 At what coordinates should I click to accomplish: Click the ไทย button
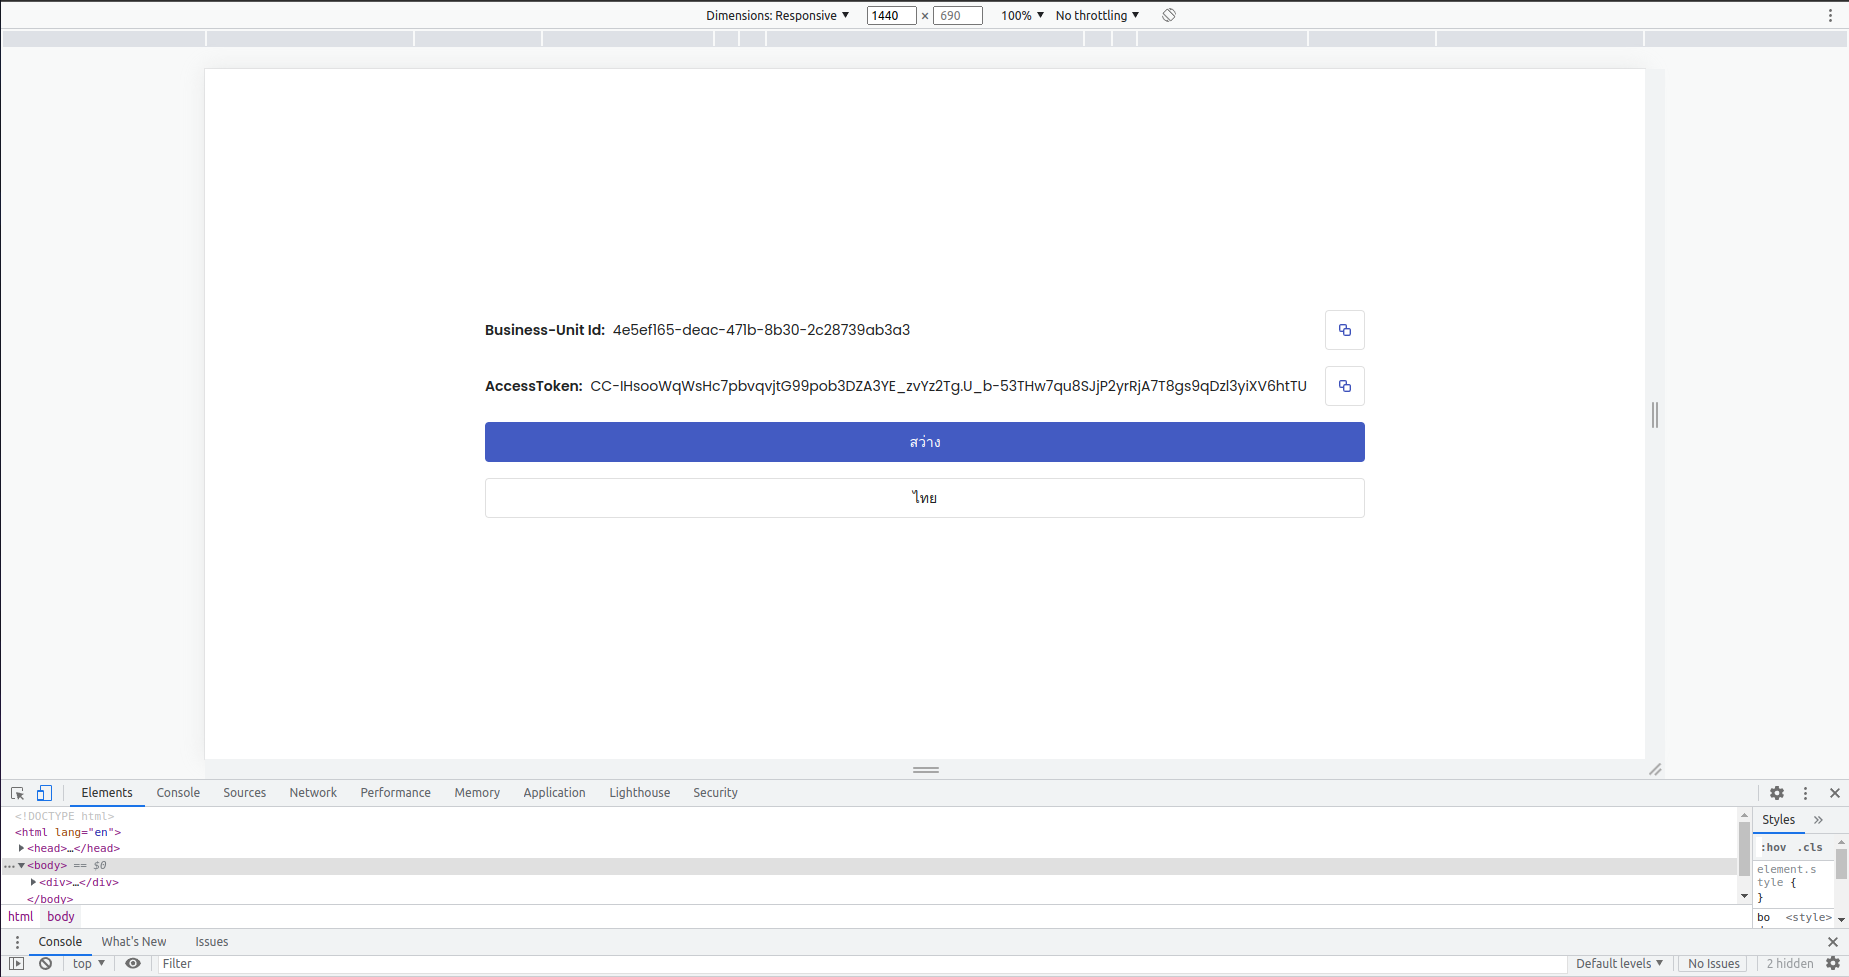pyautogui.click(x=924, y=497)
